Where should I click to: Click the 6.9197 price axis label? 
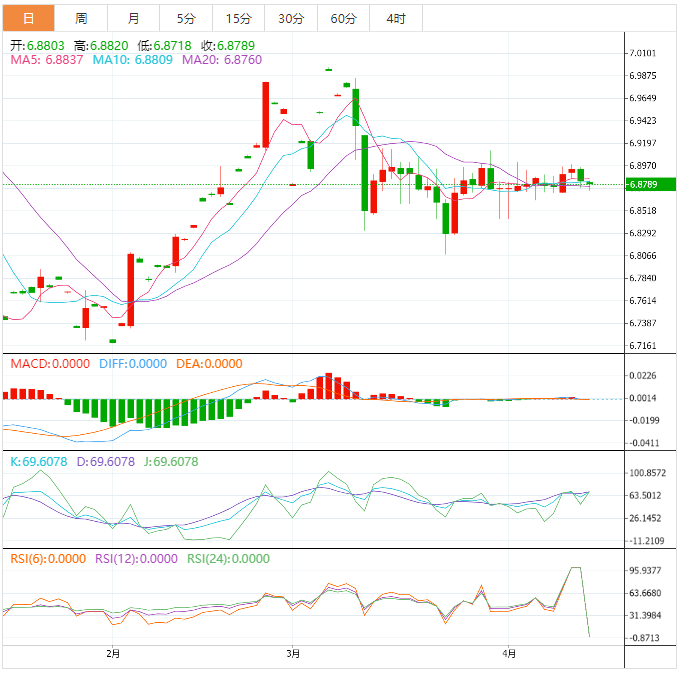(x=643, y=143)
